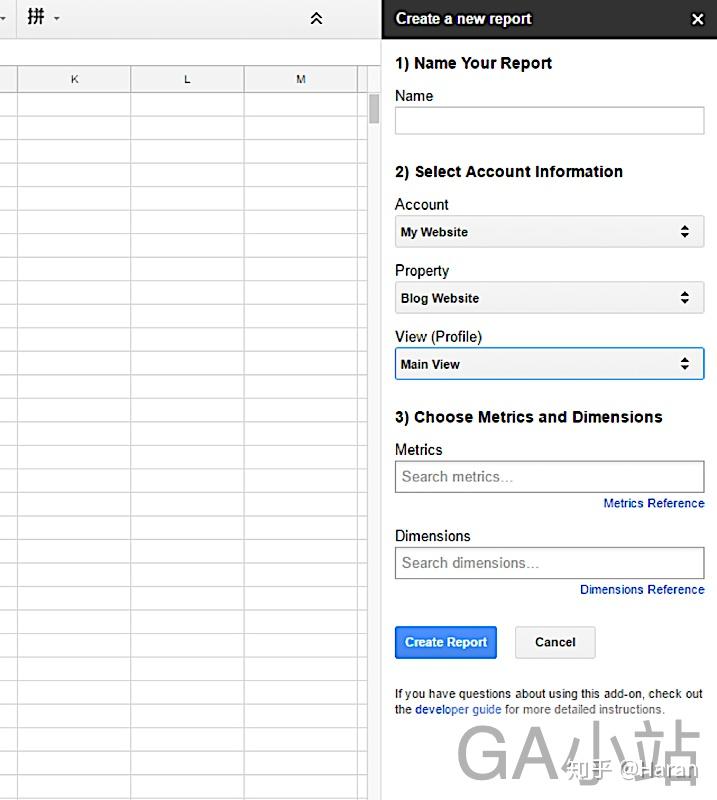Select the first cell under column L
Image resolution: width=717 pixels, height=800 pixels.
click(x=187, y=104)
